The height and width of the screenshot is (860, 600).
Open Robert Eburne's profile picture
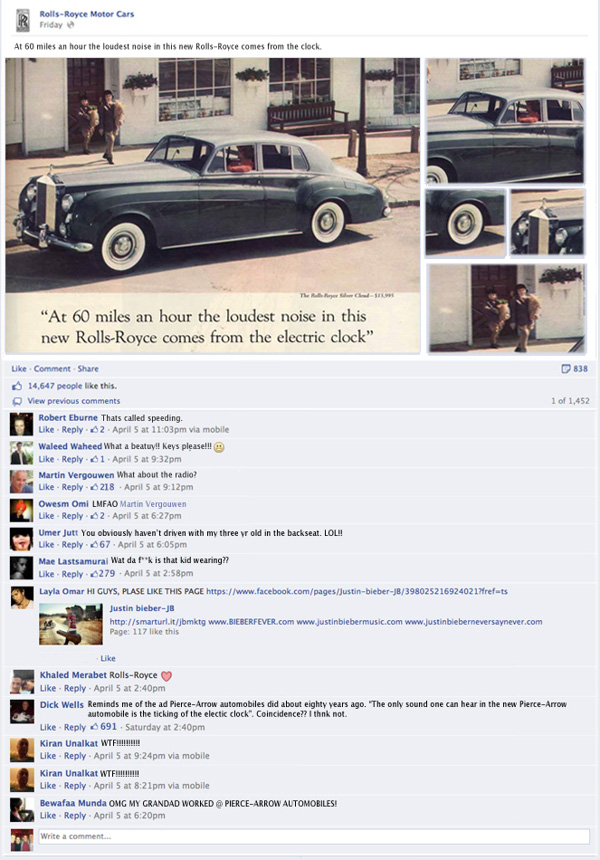pos(21,424)
